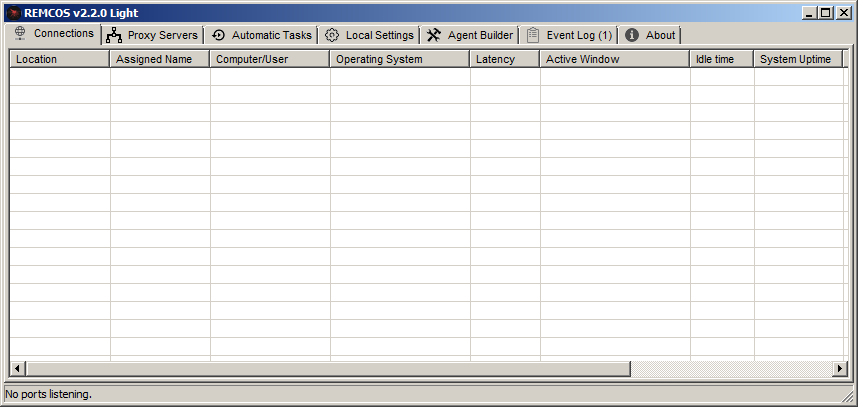This screenshot has width=858, height=407.
Task: Click the globe icon on Connections tab
Action: coord(20,33)
